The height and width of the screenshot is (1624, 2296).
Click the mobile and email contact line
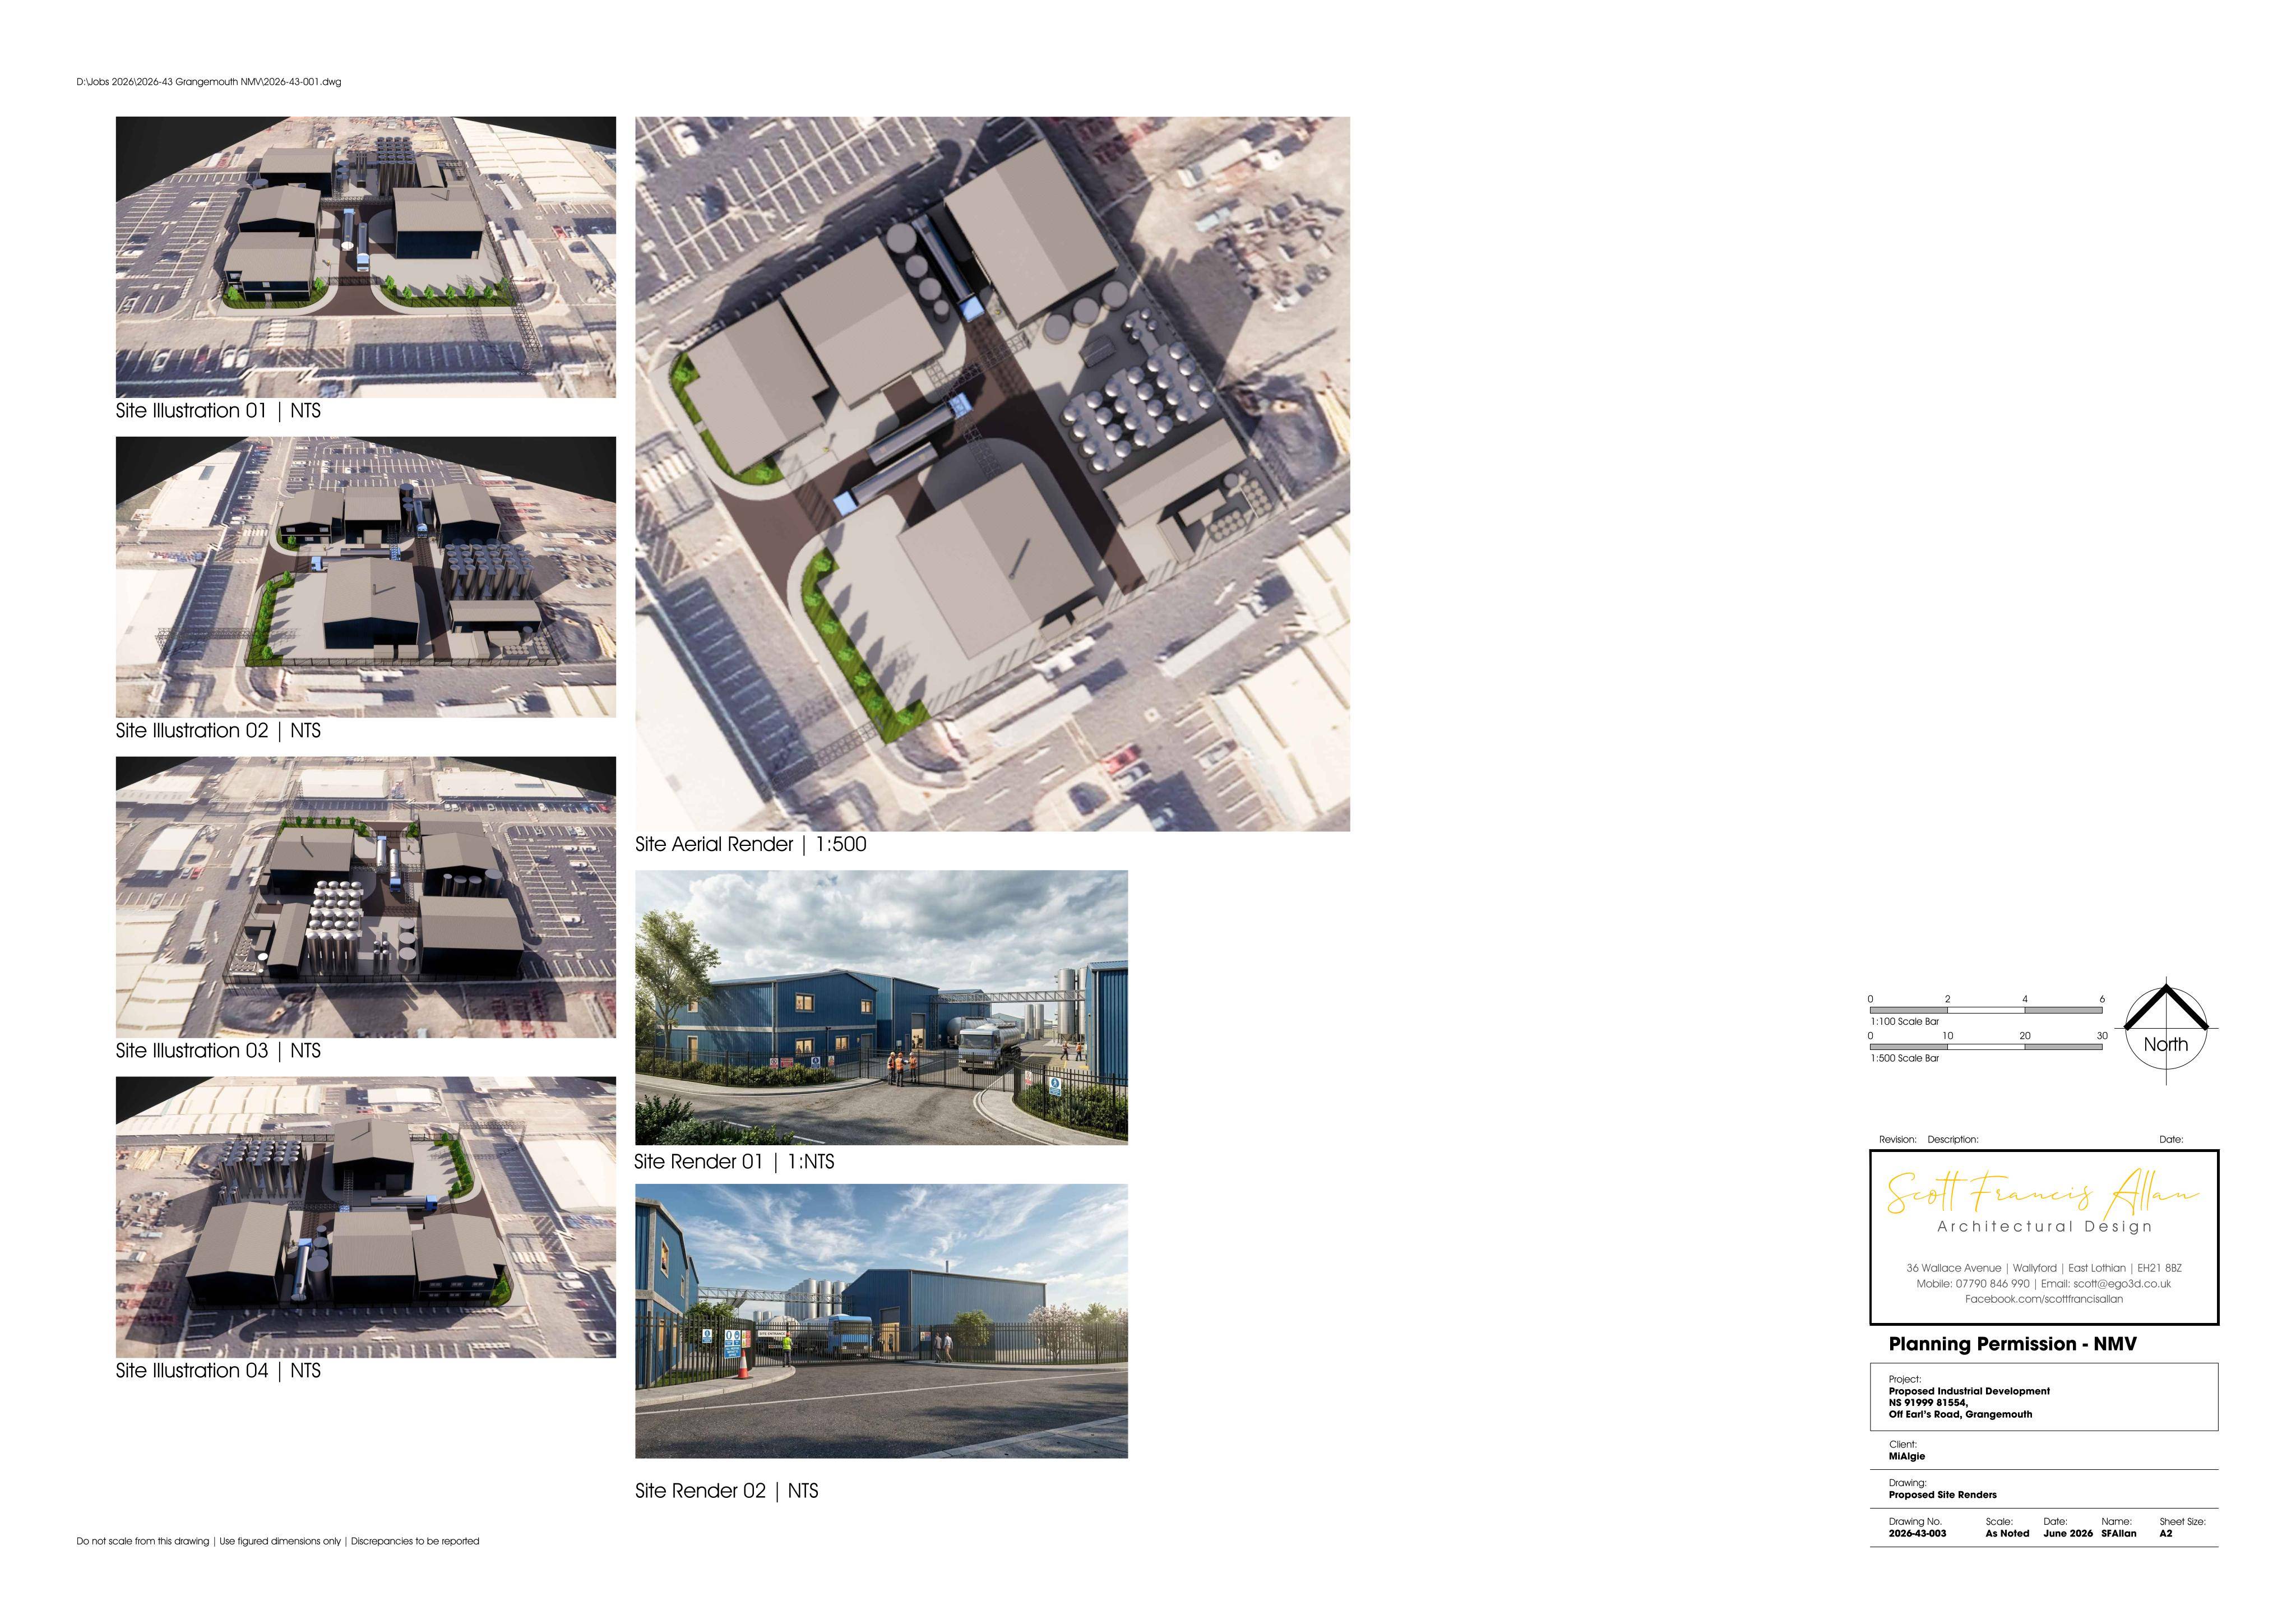[2044, 1284]
